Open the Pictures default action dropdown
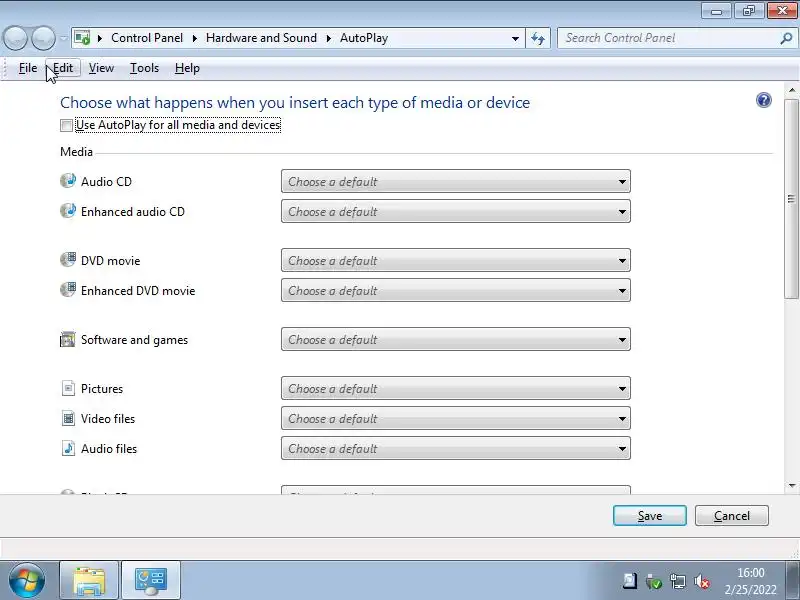The width and height of the screenshot is (800, 600). (x=455, y=389)
